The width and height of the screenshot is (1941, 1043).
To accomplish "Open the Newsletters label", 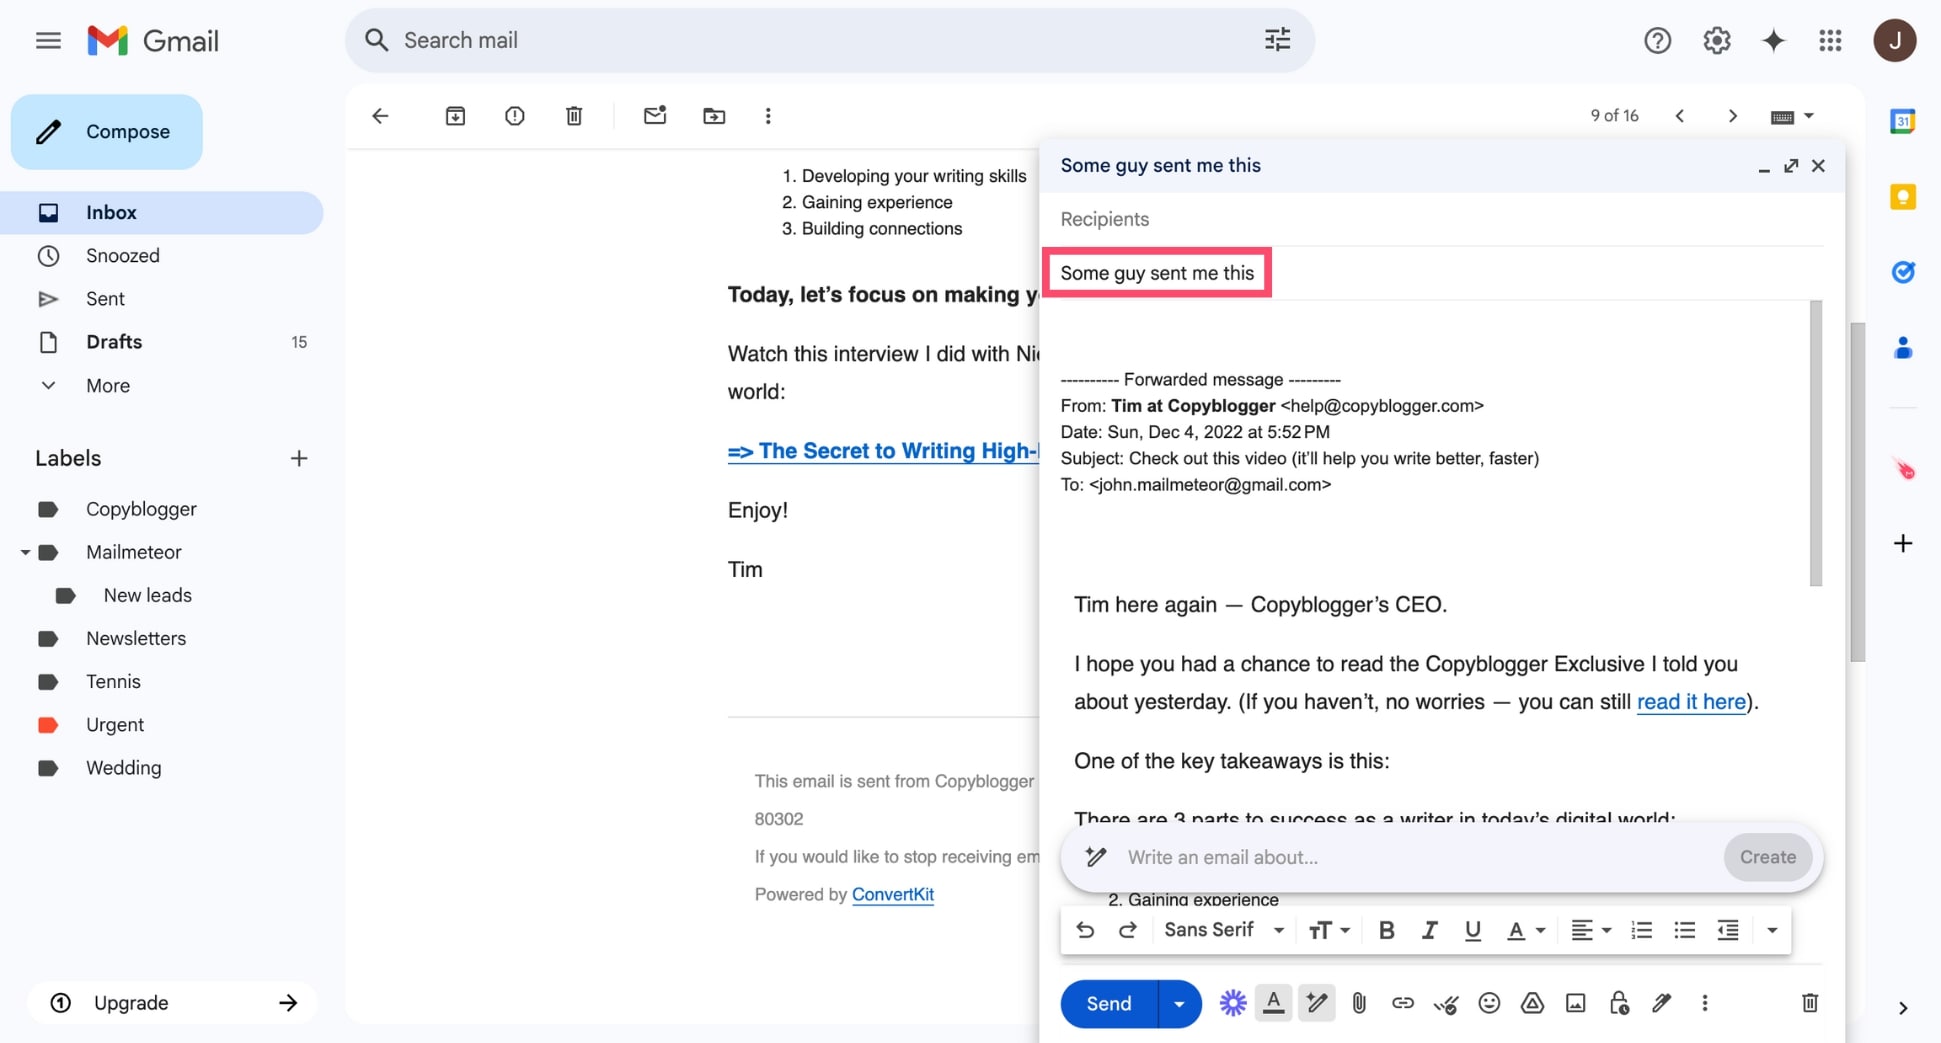I will click(x=136, y=639).
